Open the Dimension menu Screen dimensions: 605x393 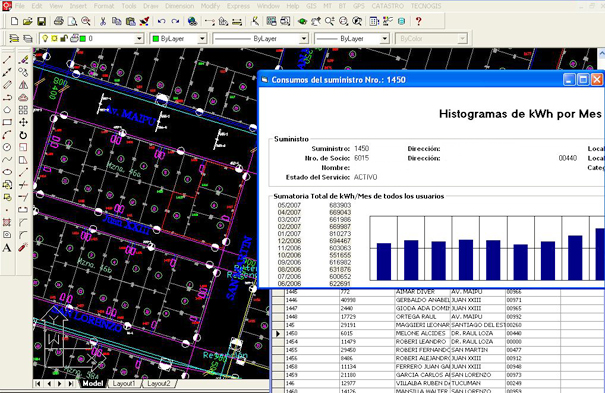pyautogui.click(x=179, y=6)
